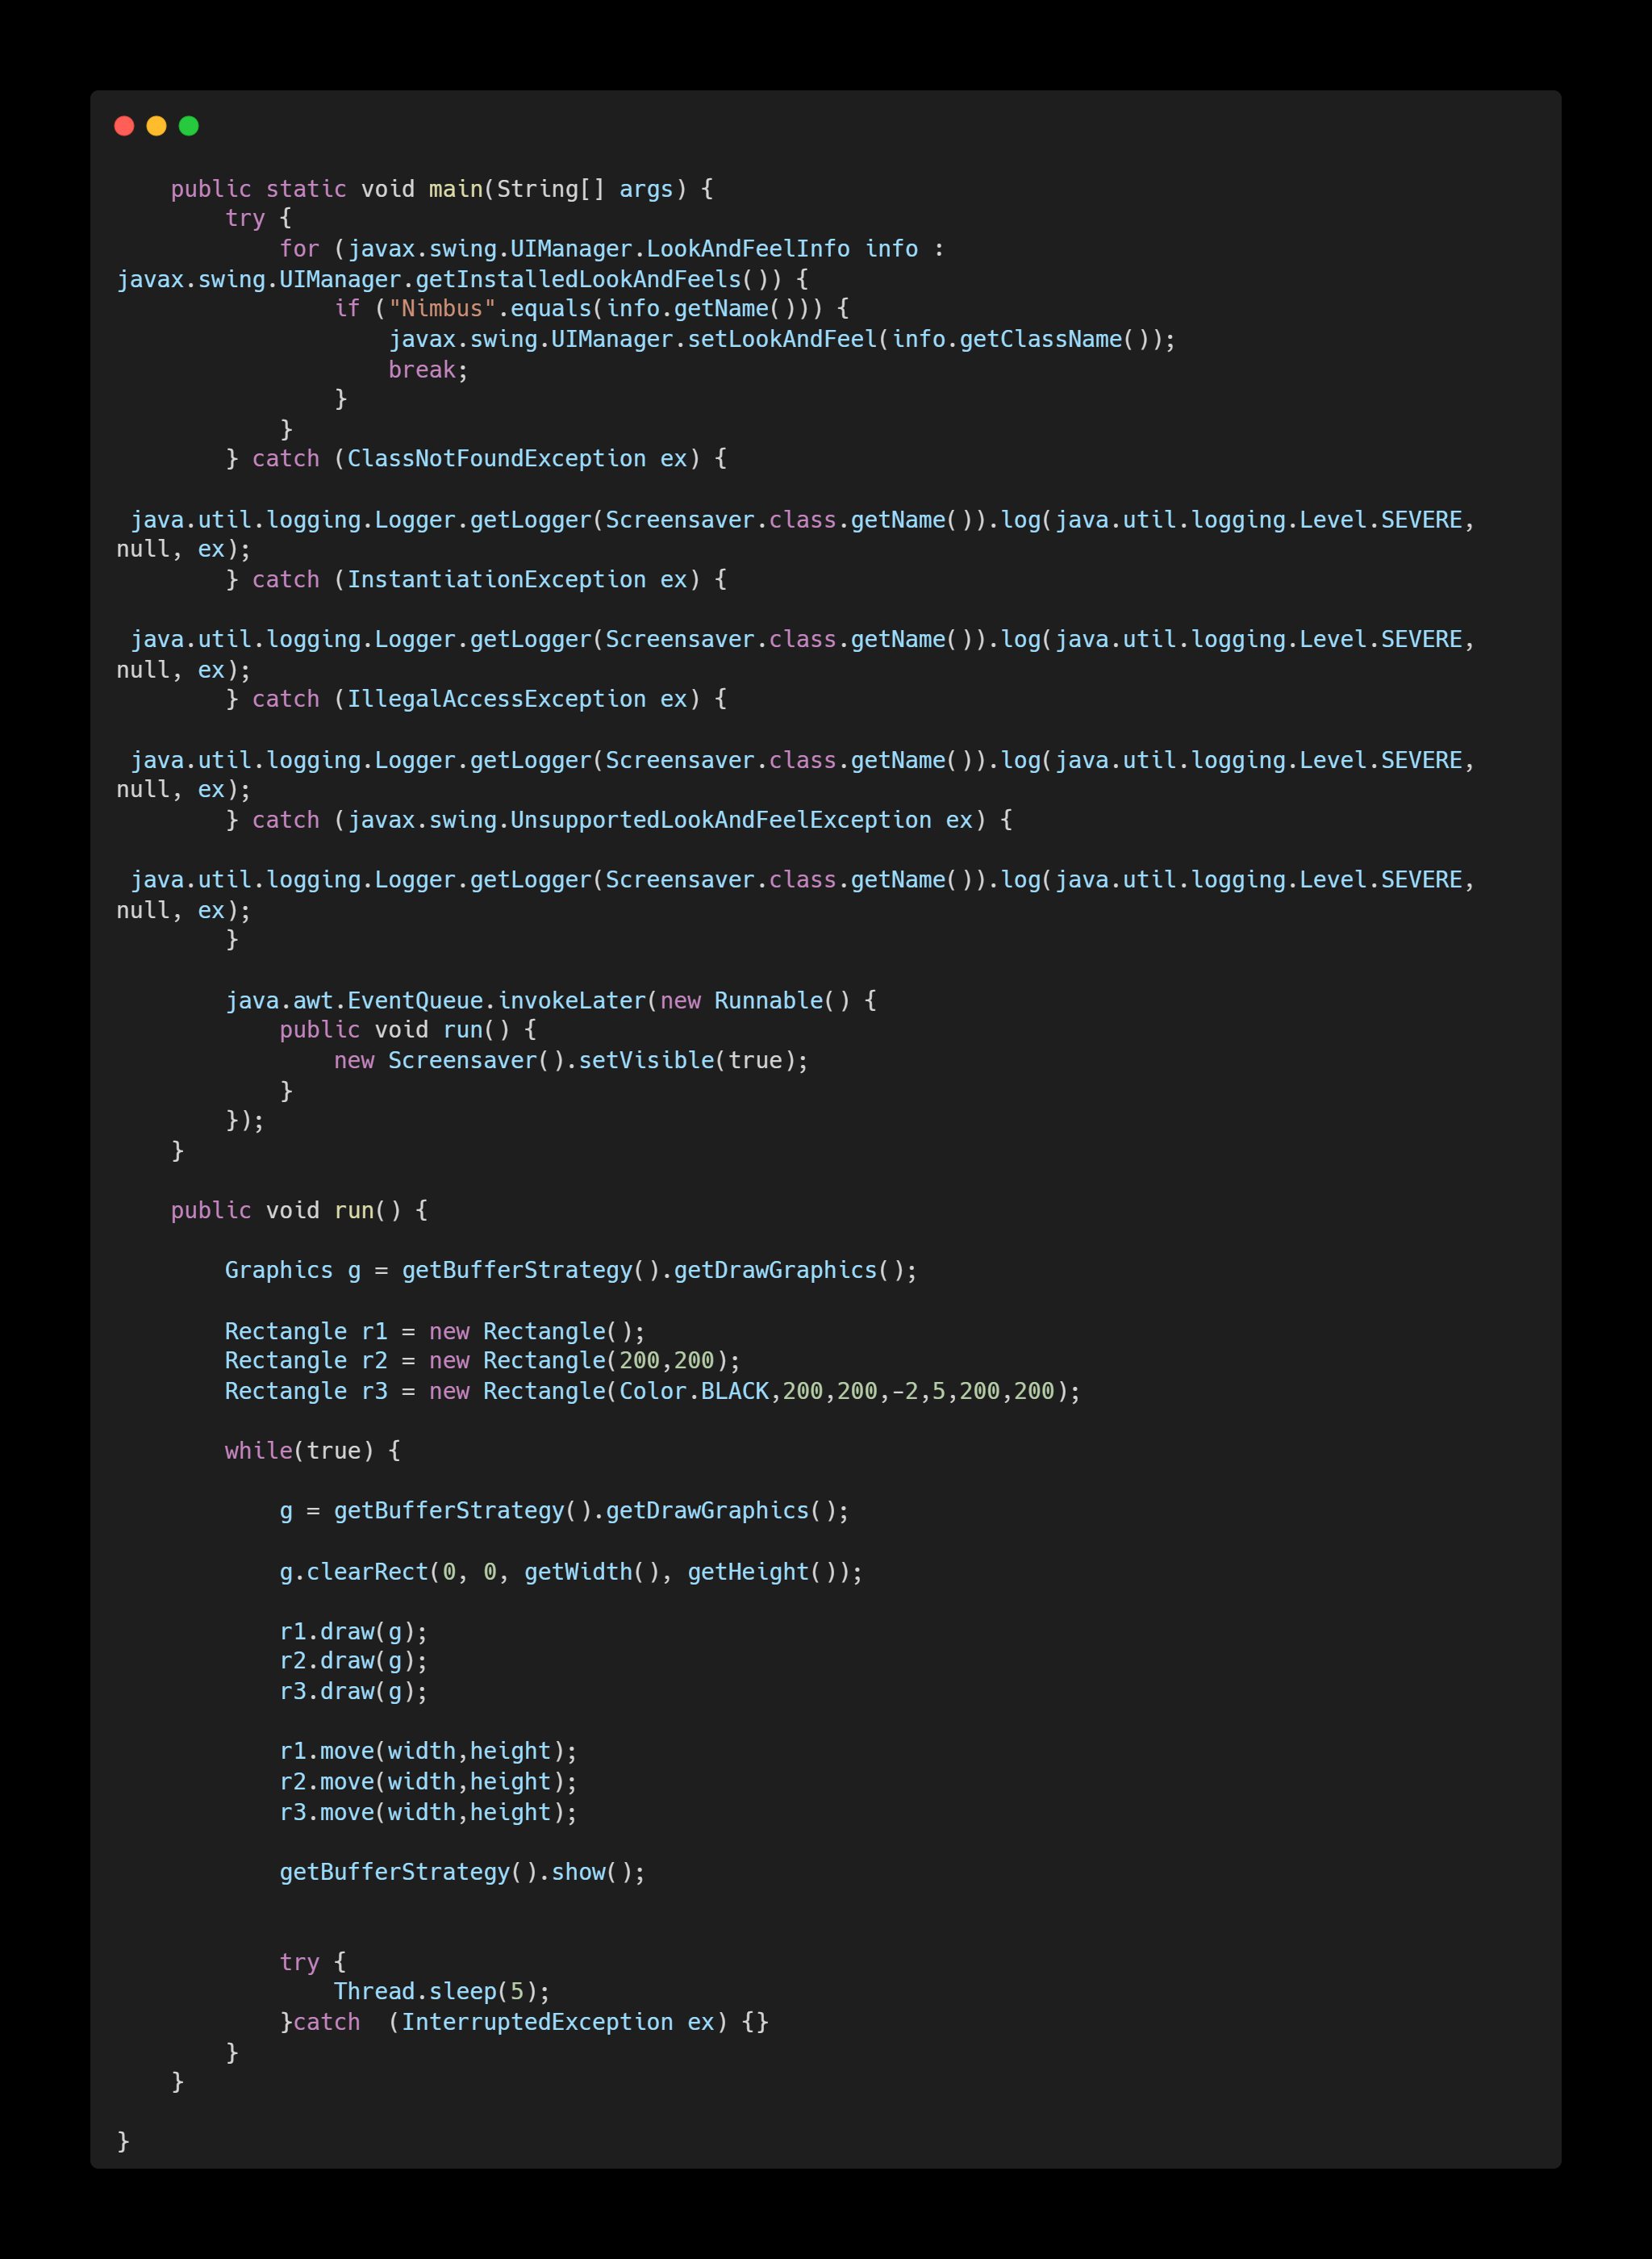
Task: Click the "Nimbus" equals if-statement line
Action: point(591,309)
